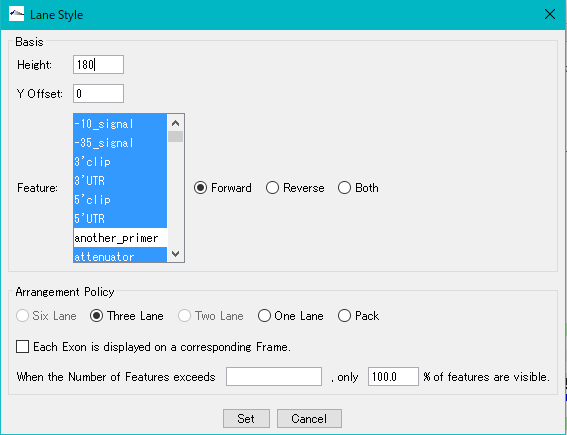Image resolution: width=567 pixels, height=435 pixels.
Task: Focus the Number of Features exceeds field
Action: pyautogui.click(x=274, y=376)
